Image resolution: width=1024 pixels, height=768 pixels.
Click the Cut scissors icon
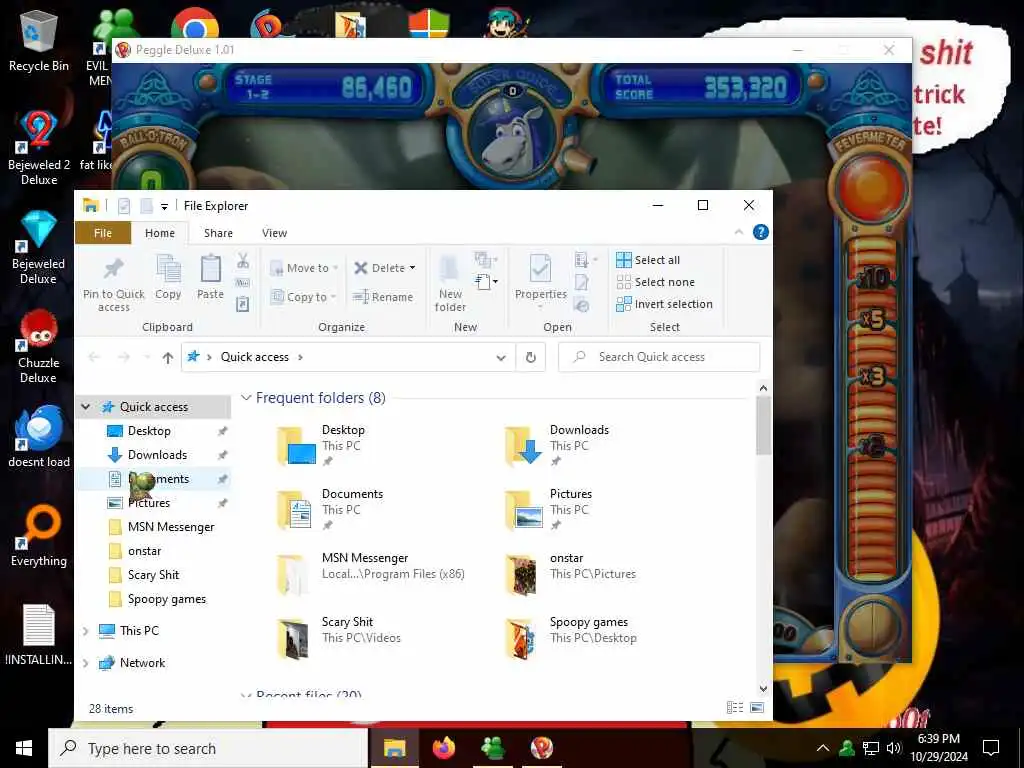[x=243, y=261]
